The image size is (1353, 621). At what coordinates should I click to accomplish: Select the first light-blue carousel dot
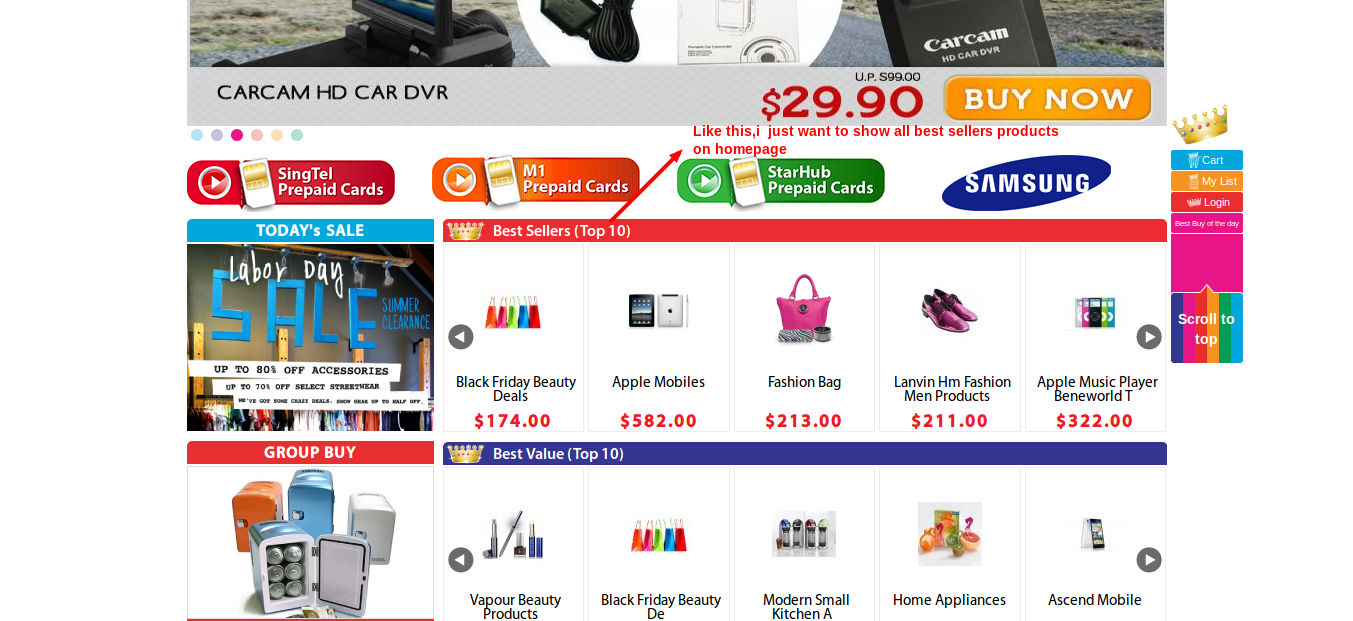click(197, 135)
